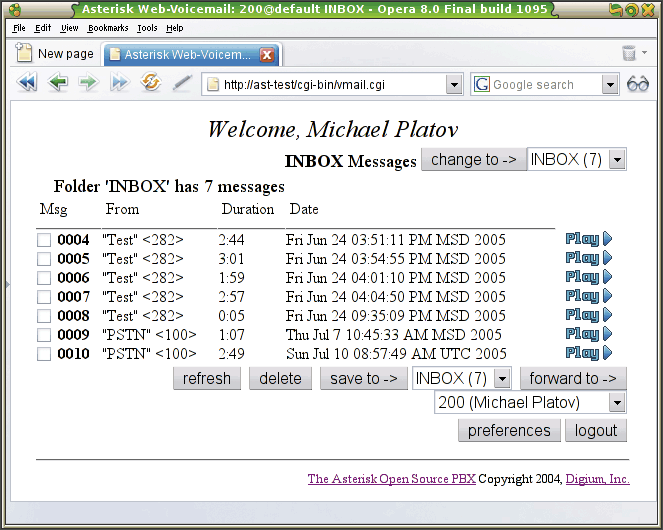Click the delete button
This screenshot has height=530, width=663.
(280, 379)
